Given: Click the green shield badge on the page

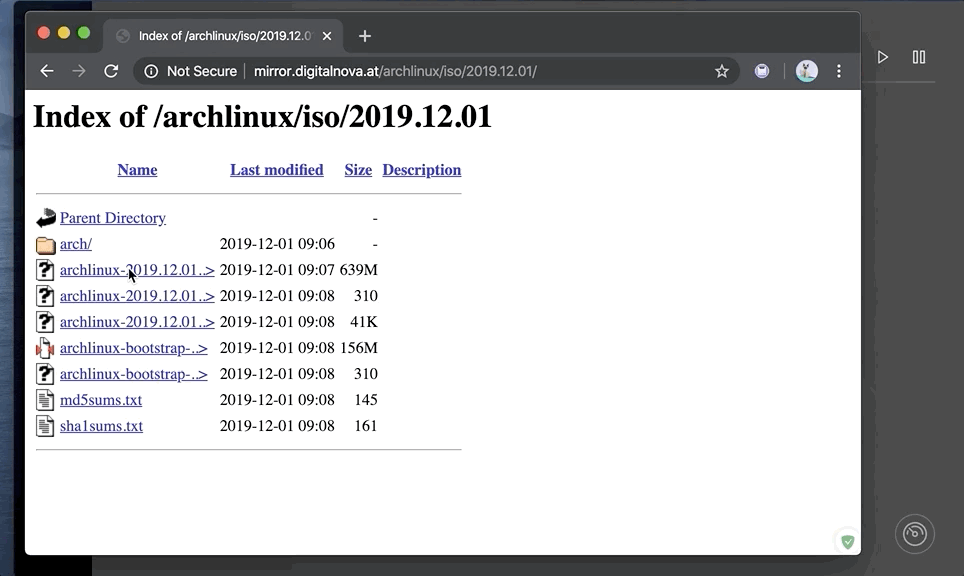Looking at the screenshot, I should click(x=848, y=542).
